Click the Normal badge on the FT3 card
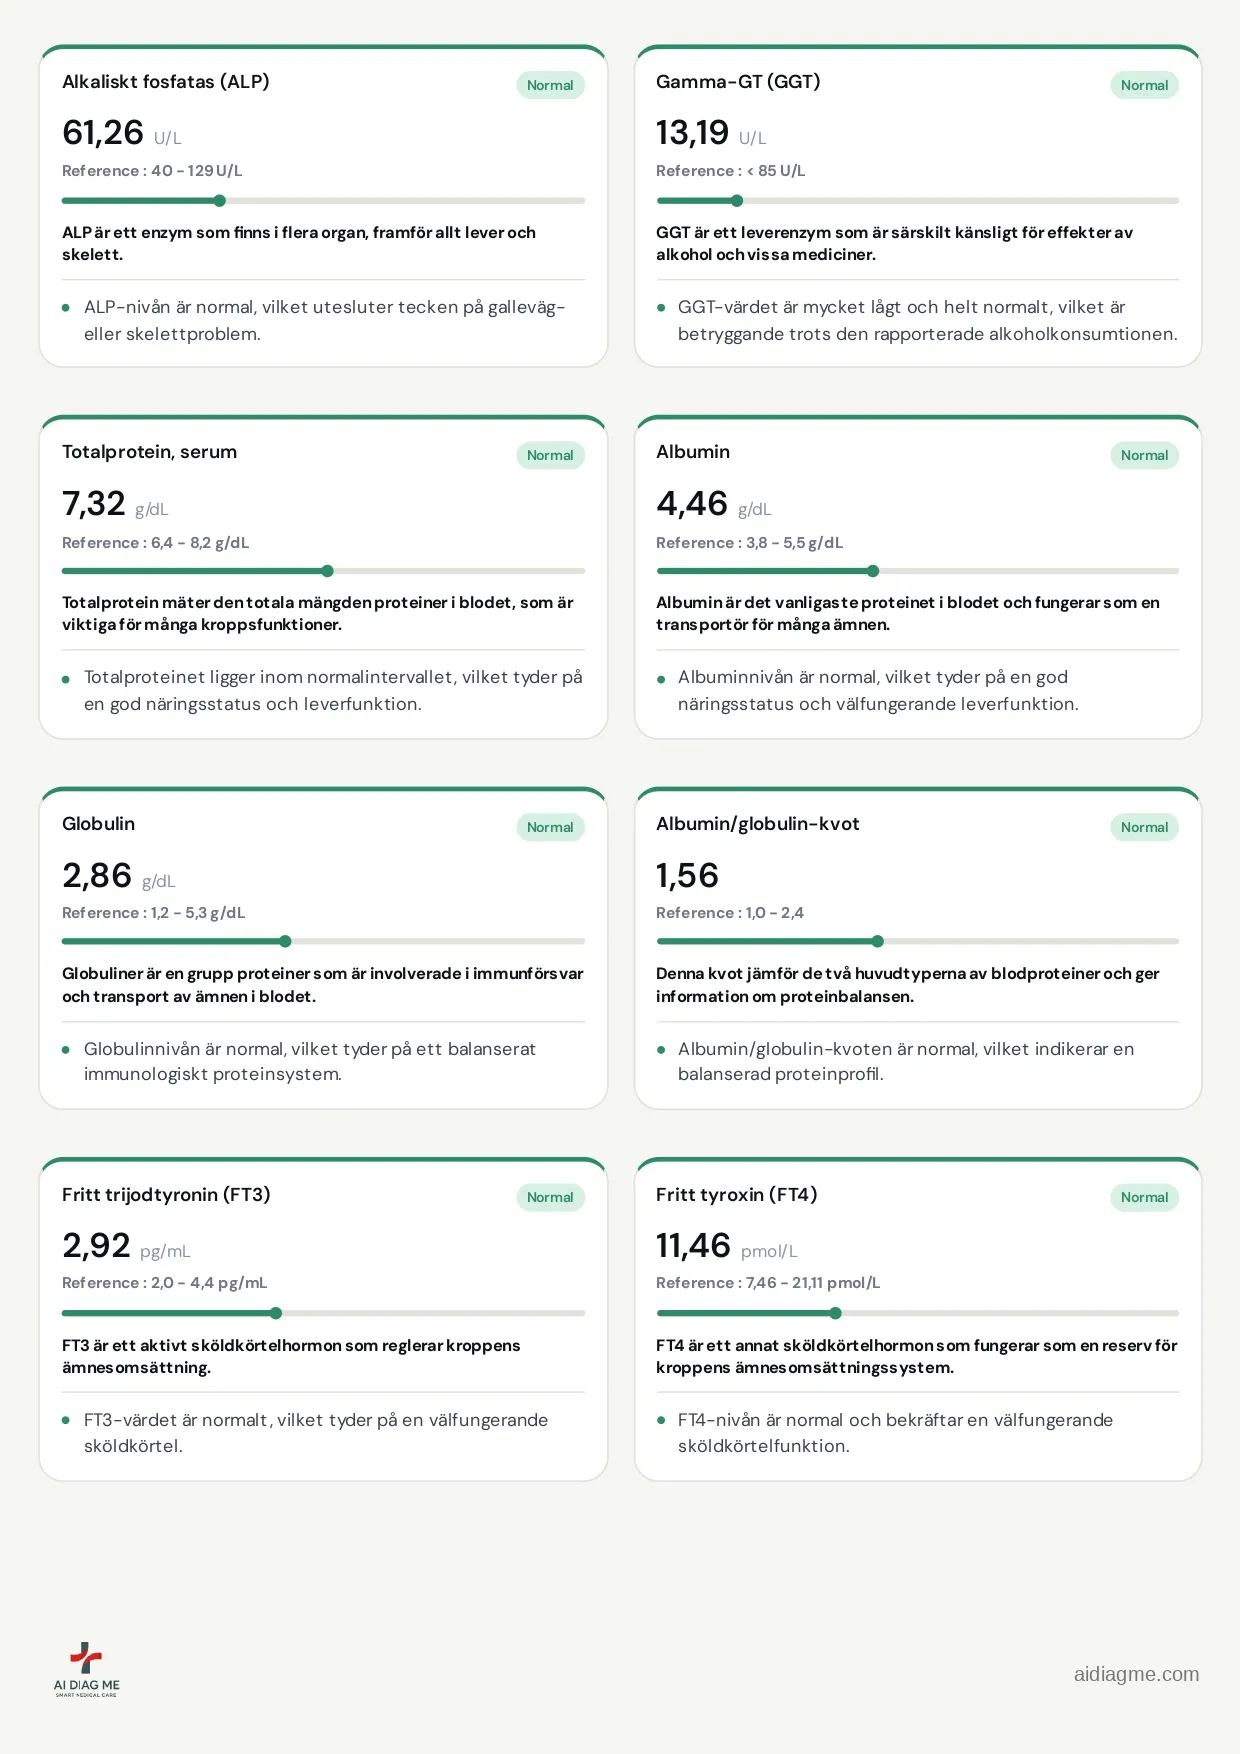 coord(550,1197)
